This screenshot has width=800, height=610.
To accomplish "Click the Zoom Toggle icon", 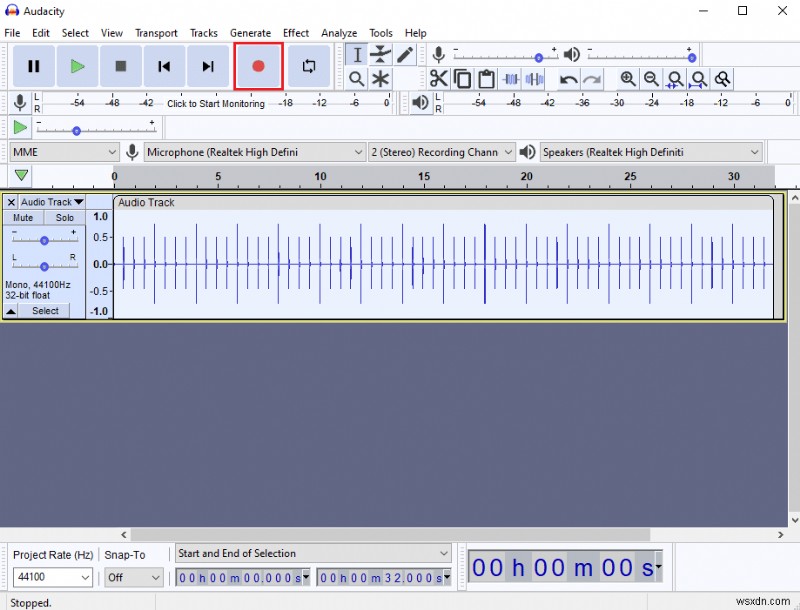I will (x=722, y=79).
